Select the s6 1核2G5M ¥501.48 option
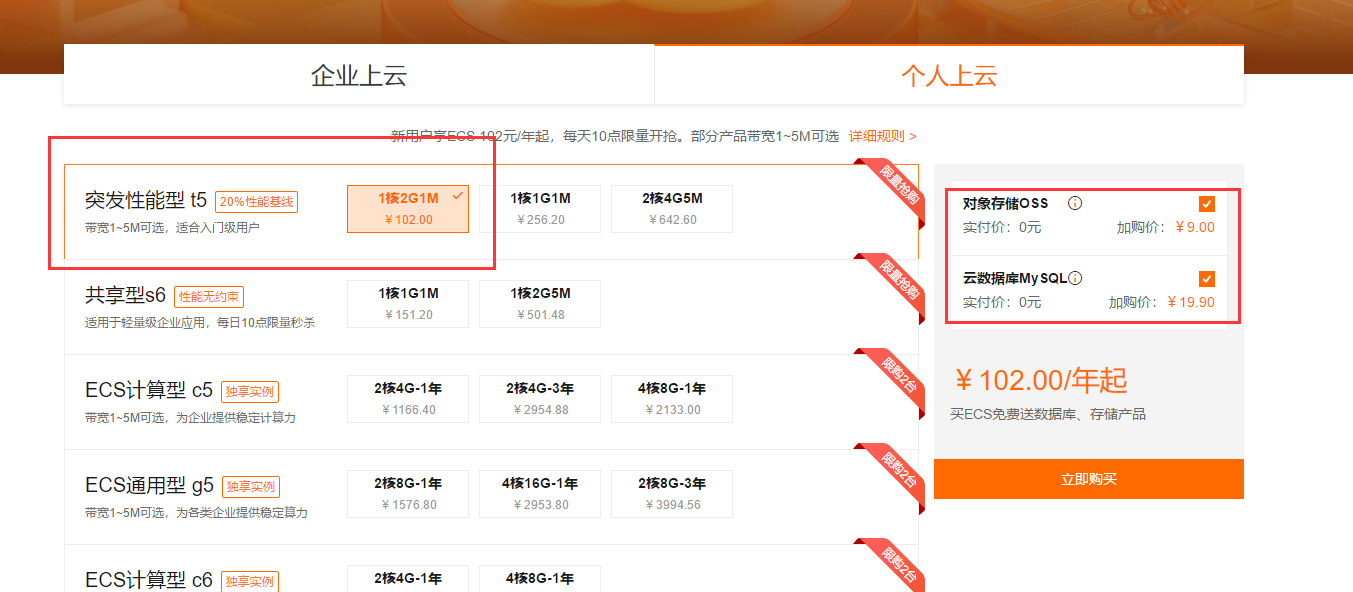Image resolution: width=1353 pixels, height=592 pixels. (x=540, y=304)
